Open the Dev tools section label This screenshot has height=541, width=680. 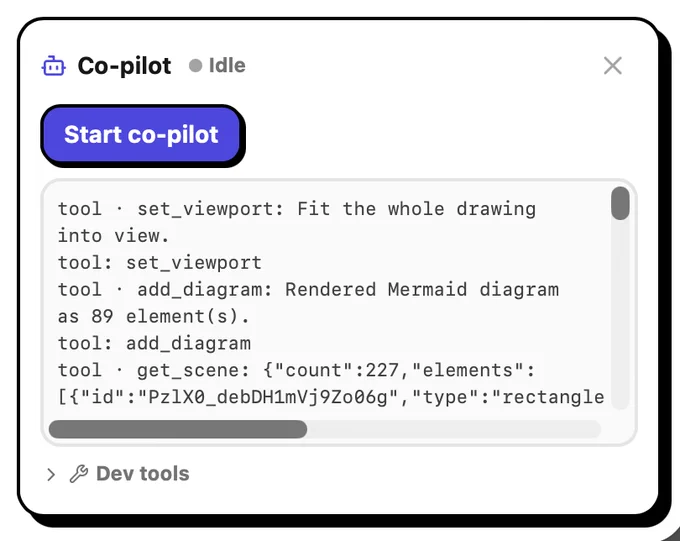tap(143, 473)
